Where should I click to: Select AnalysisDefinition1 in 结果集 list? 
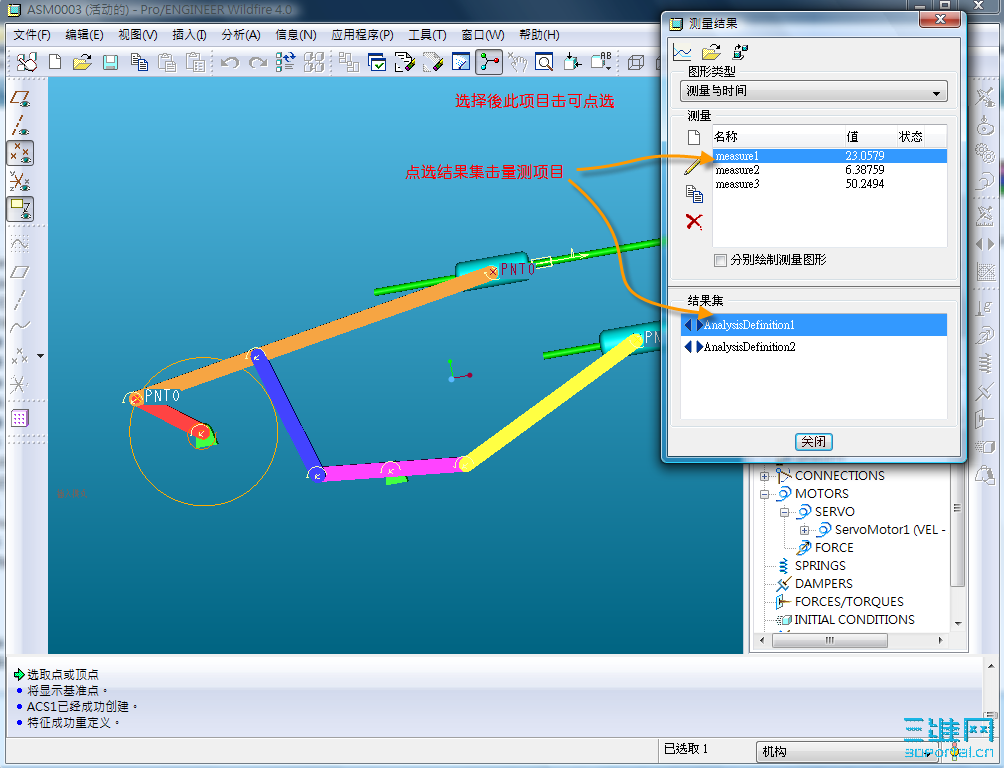pyautogui.click(x=814, y=325)
